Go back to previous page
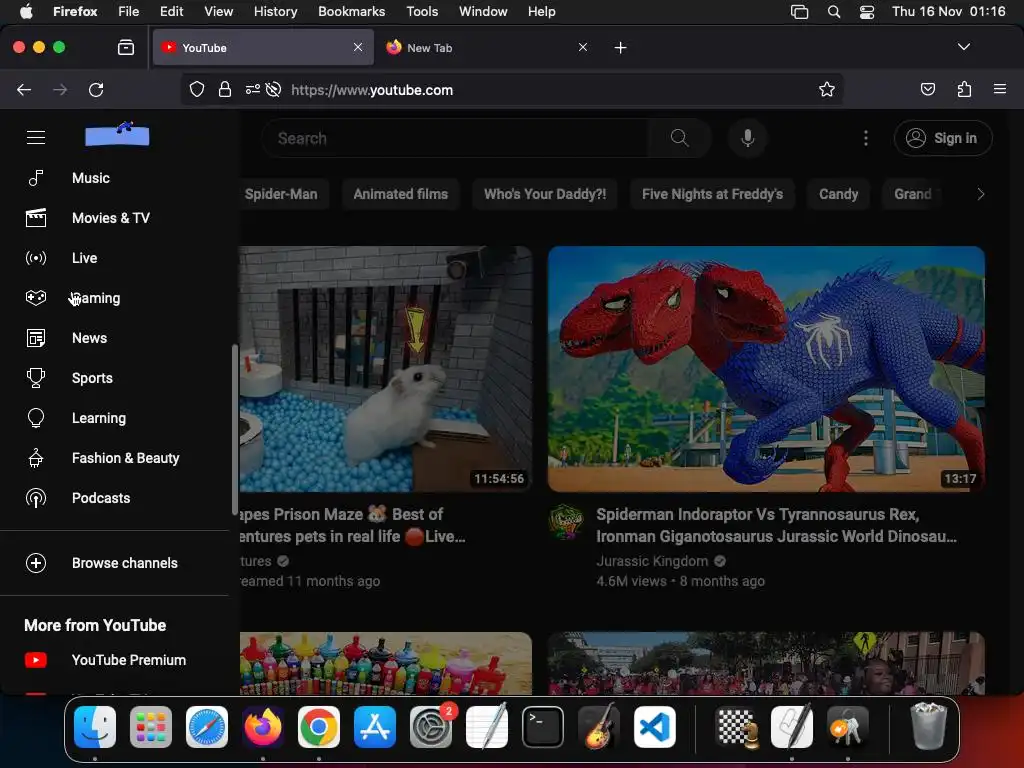Screen dimensions: 1024x768 (x=24, y=89)
